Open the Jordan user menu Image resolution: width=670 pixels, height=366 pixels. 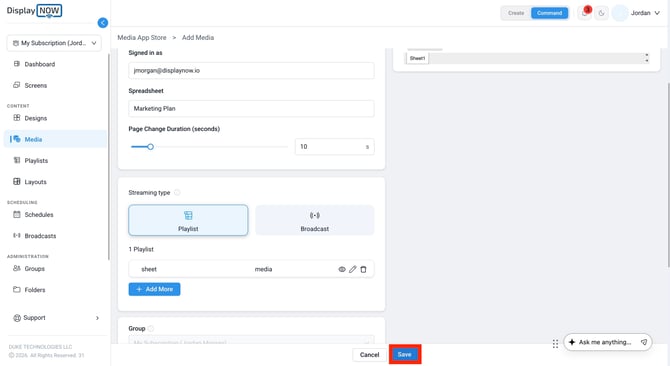(x=645, y=13)
